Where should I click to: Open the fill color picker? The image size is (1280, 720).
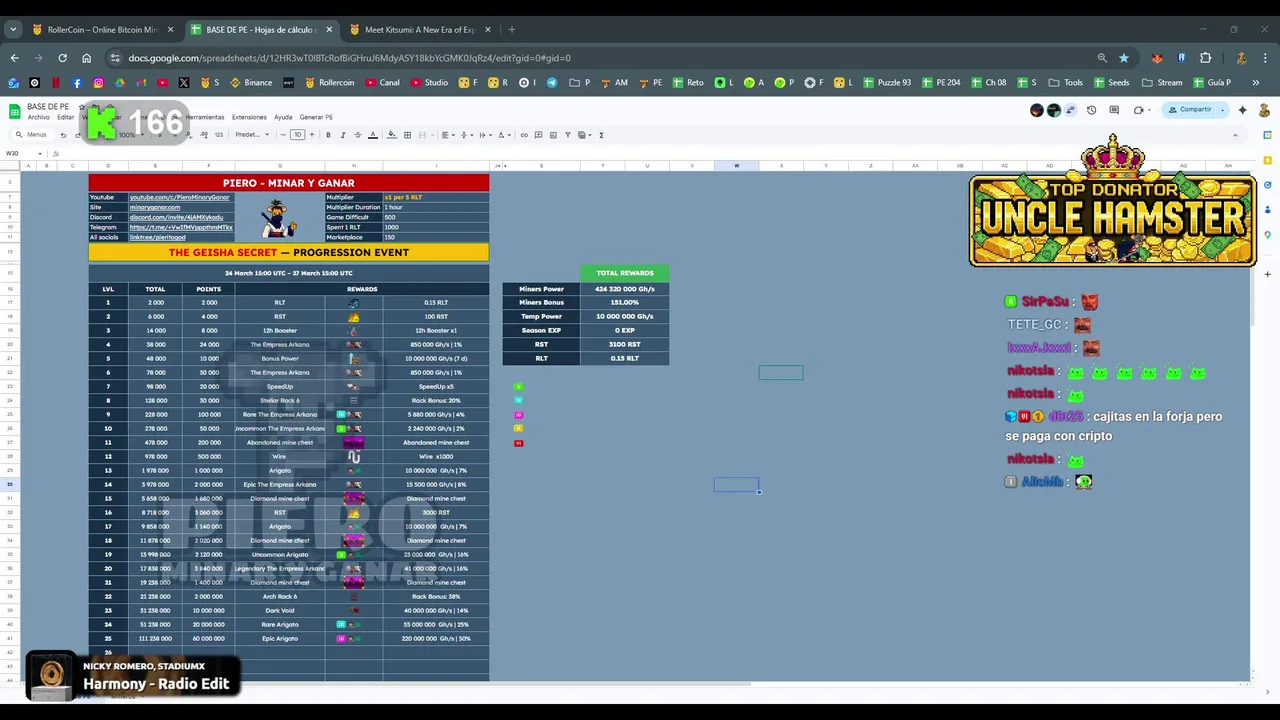pos(392,135)
